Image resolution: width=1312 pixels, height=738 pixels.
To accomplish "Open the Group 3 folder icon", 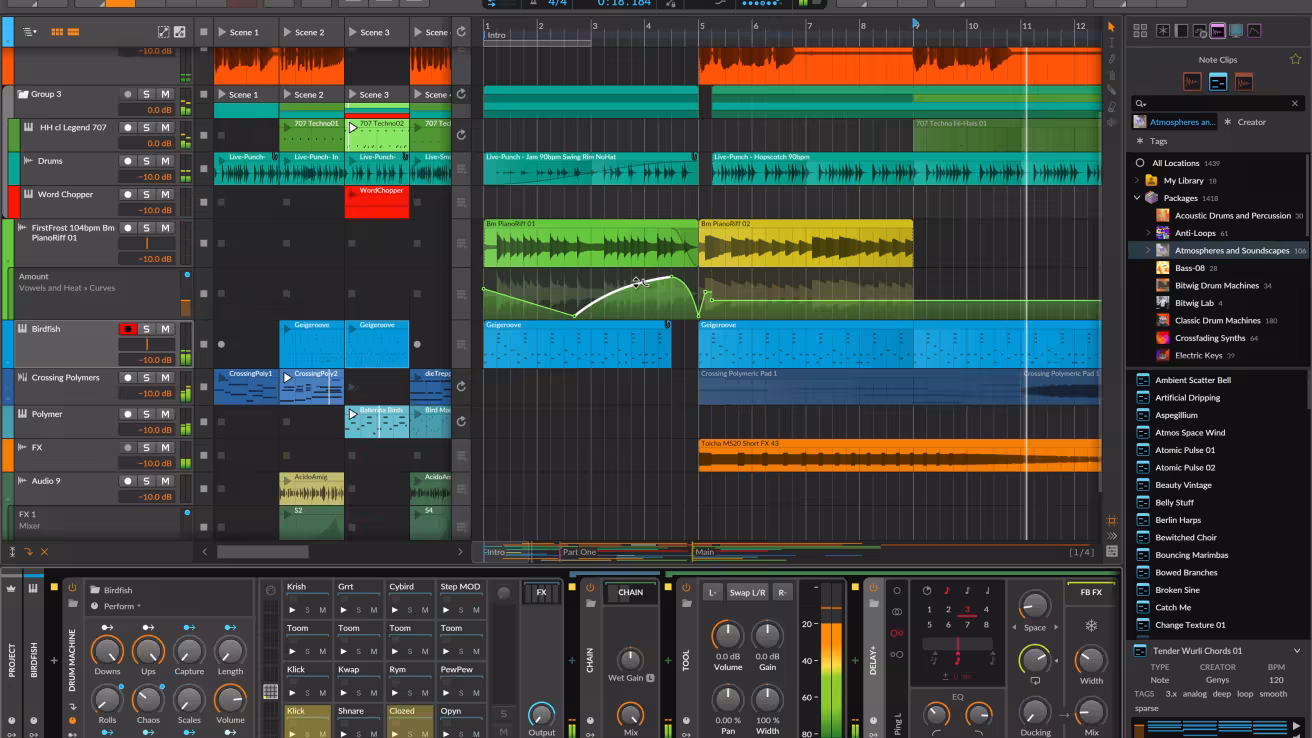I will [x=22, y=94].
